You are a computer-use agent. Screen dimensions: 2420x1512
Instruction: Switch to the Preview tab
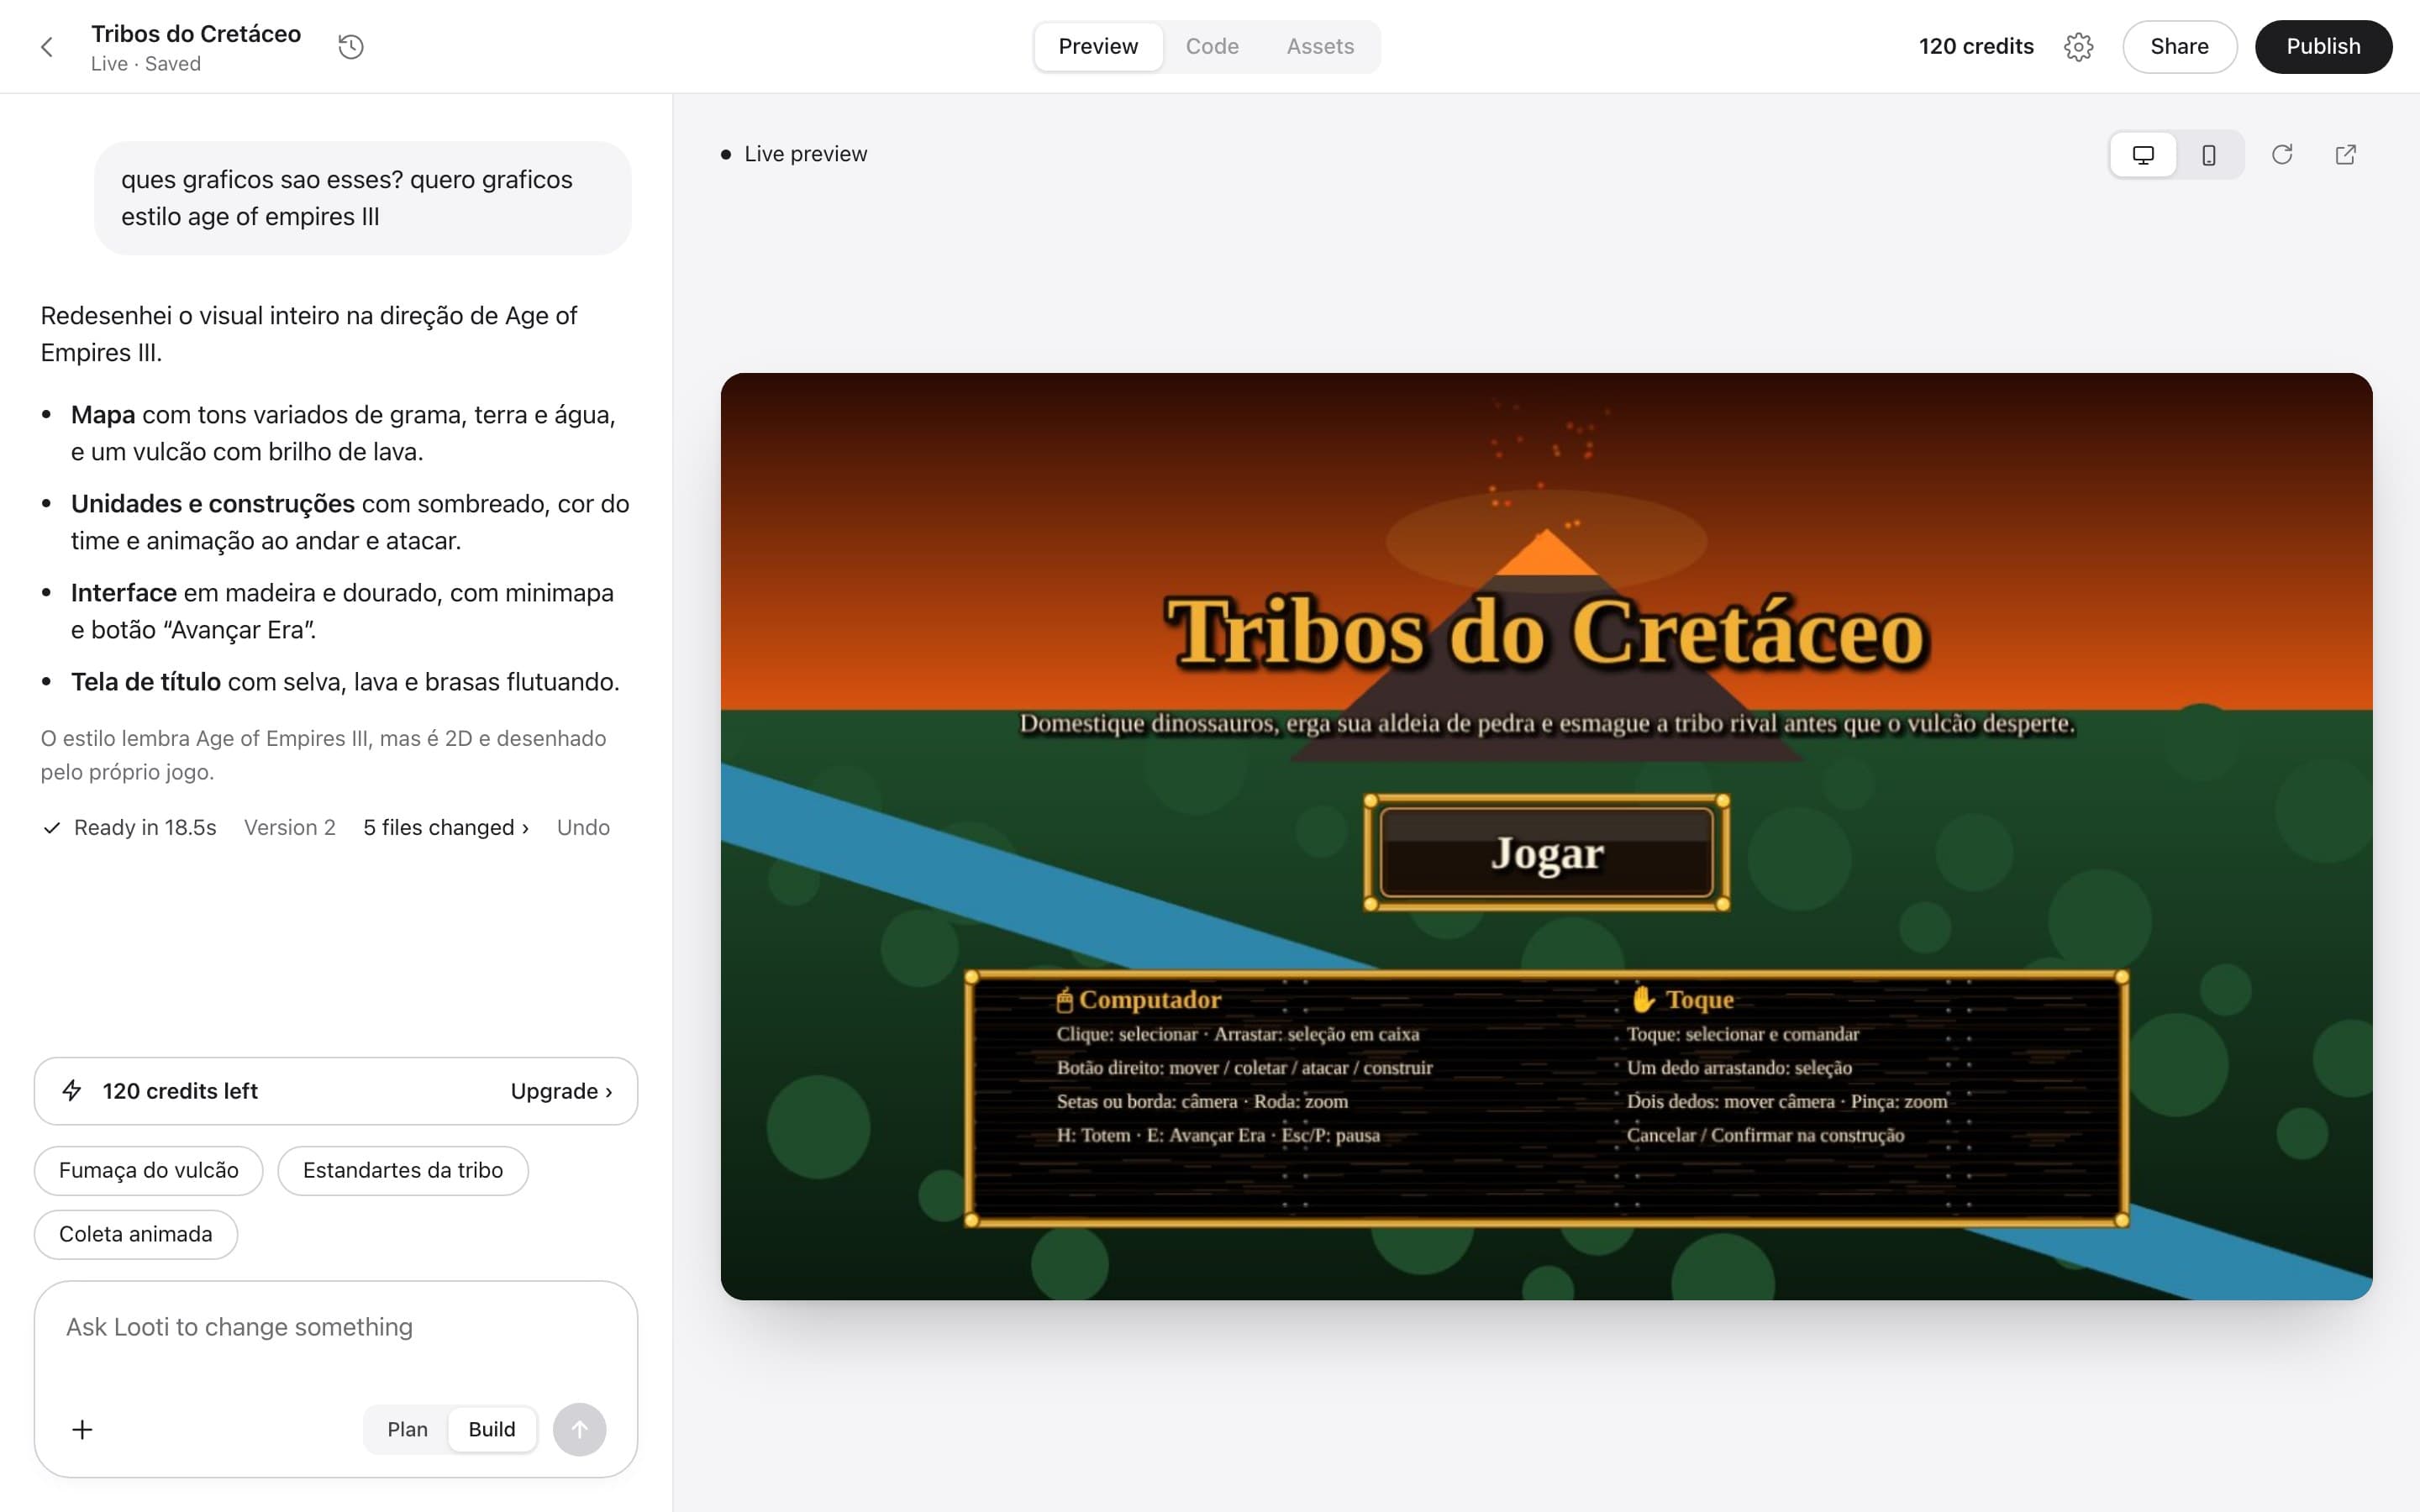click(x=1098, y=47)
